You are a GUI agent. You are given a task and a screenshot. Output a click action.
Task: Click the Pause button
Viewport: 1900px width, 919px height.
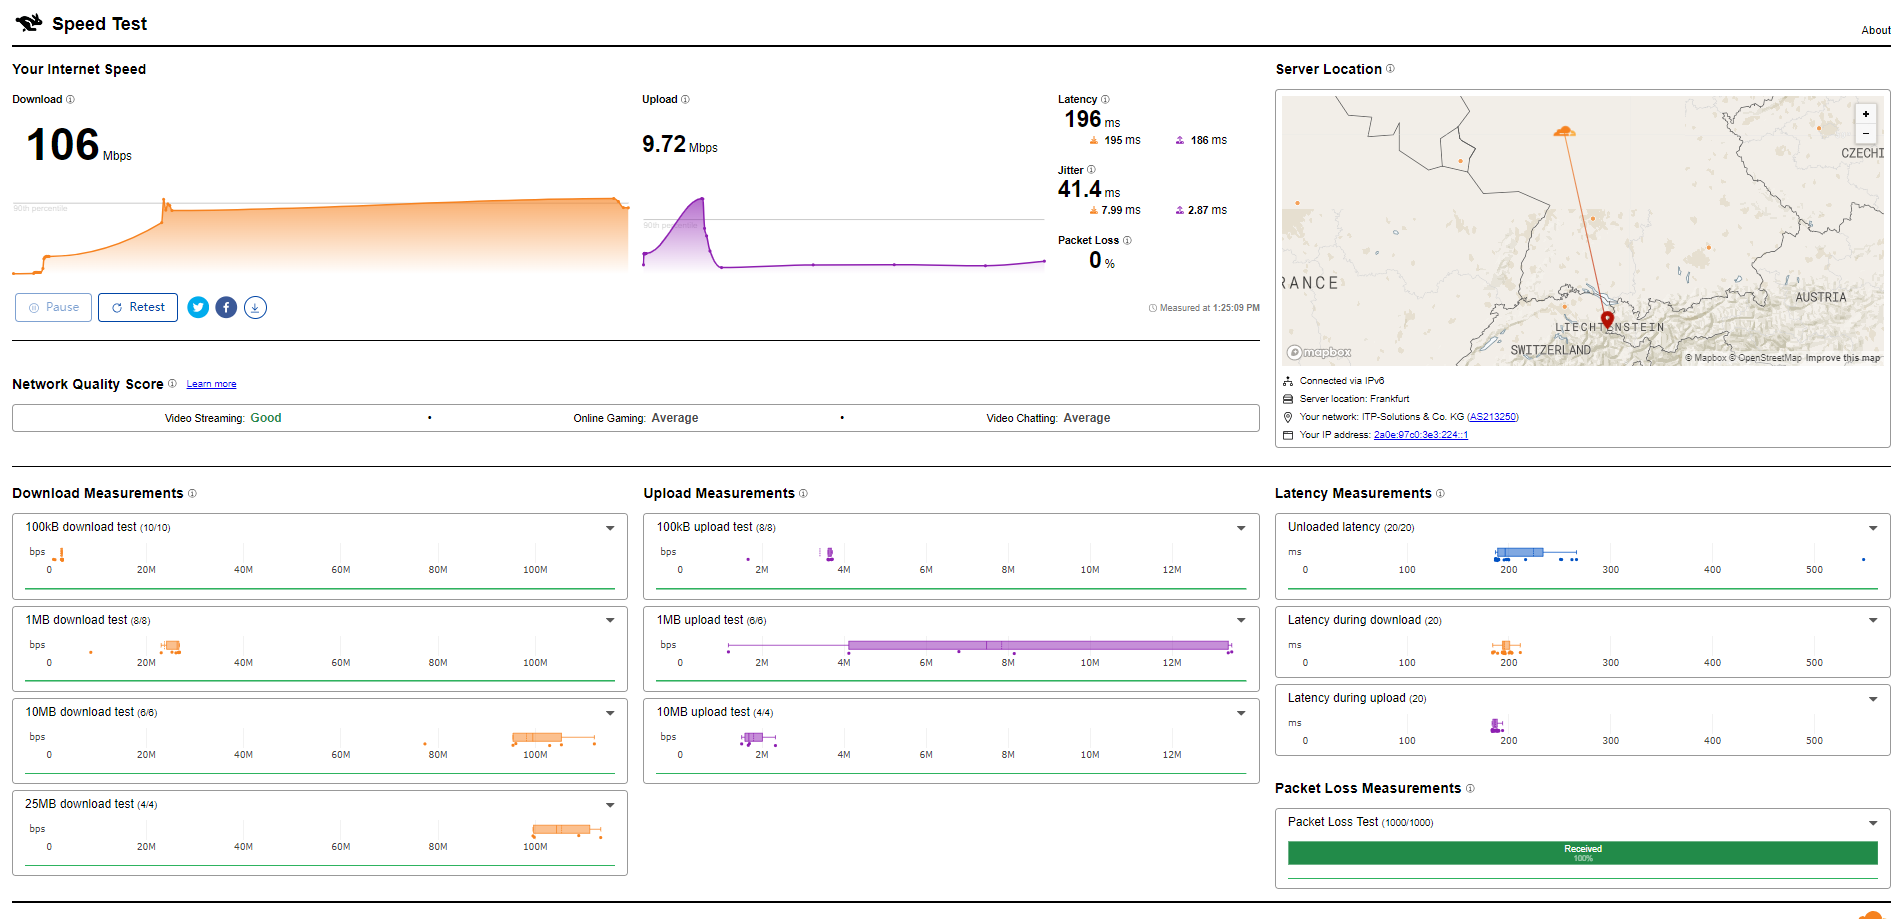[53, 307]
